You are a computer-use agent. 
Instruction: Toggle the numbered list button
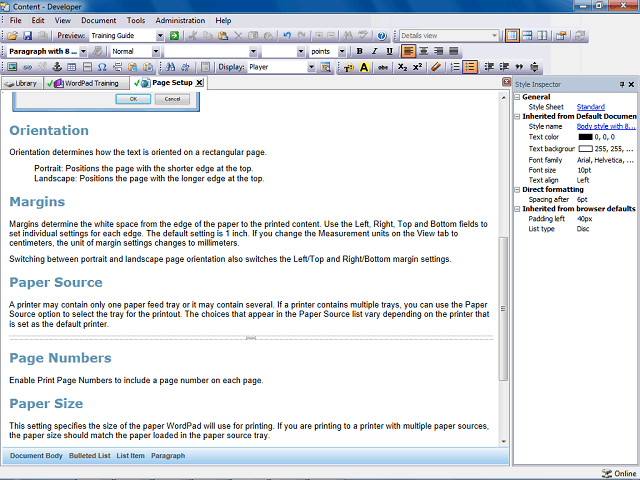pos(455,67)
